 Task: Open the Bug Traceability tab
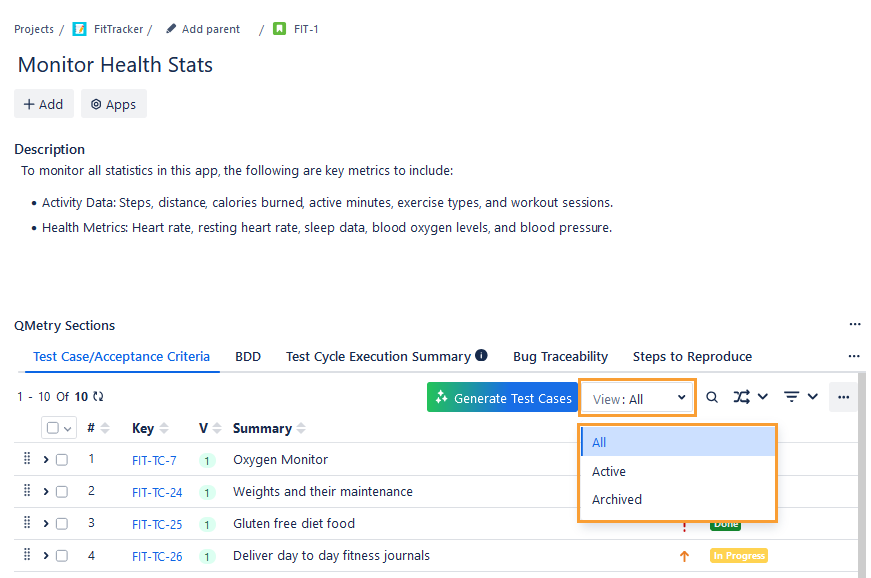click(560, 356)
